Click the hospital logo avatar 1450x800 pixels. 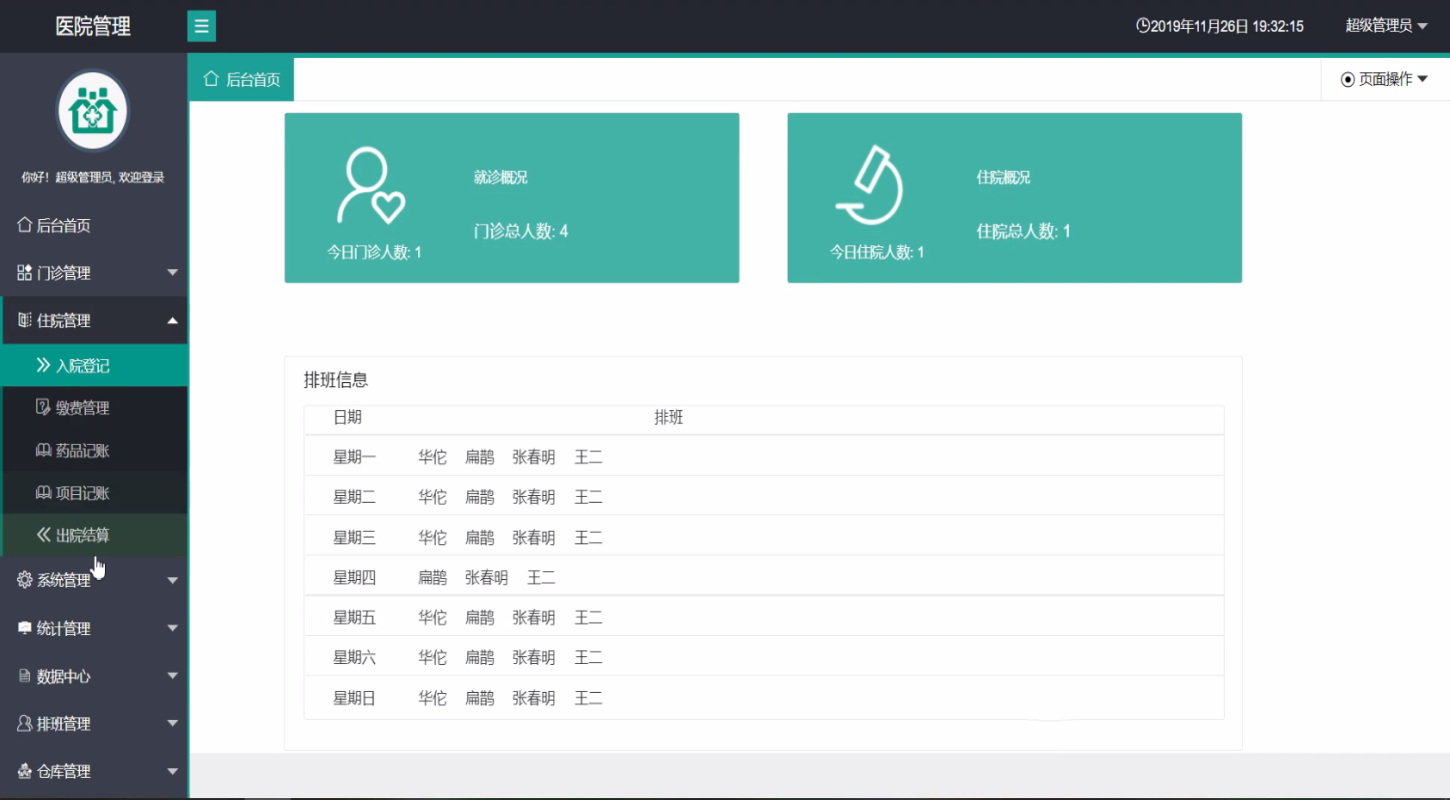click(93, 110)
